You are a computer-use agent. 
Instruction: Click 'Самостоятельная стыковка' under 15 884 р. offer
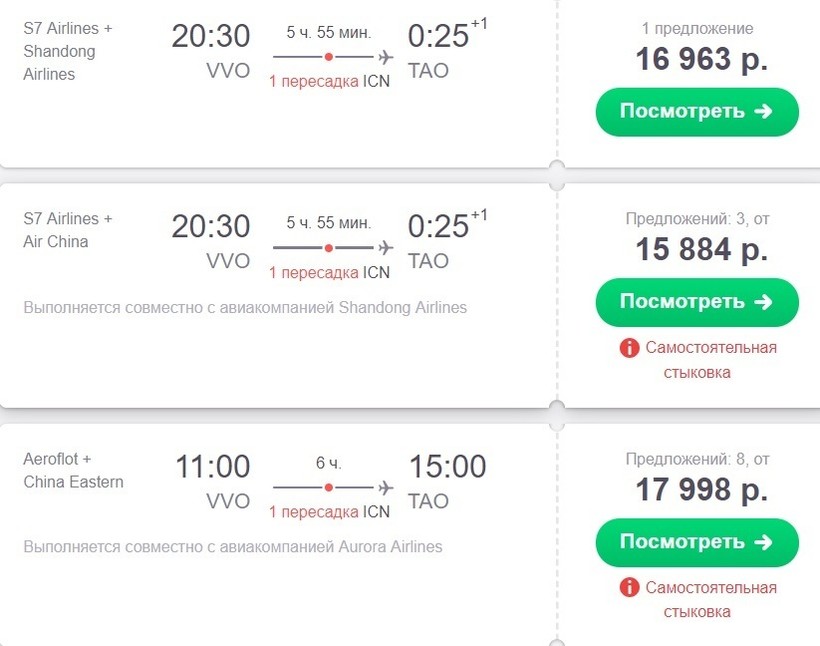tap(710, 360)
